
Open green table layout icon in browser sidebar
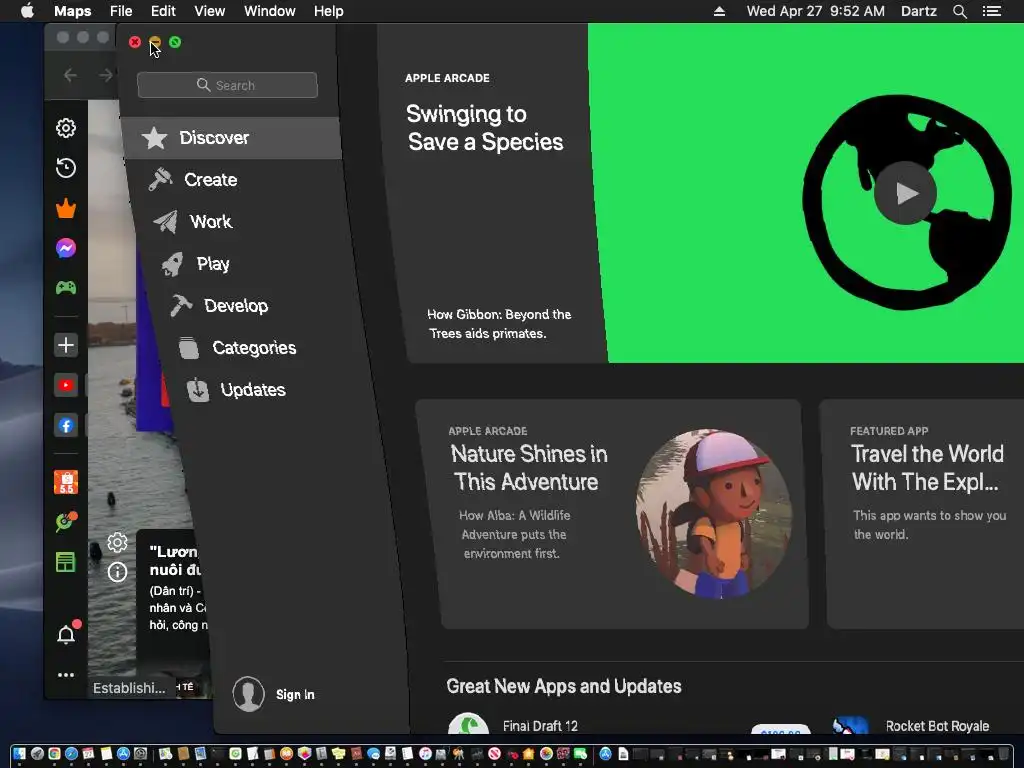pyautogui.click(x=66, y=562)
